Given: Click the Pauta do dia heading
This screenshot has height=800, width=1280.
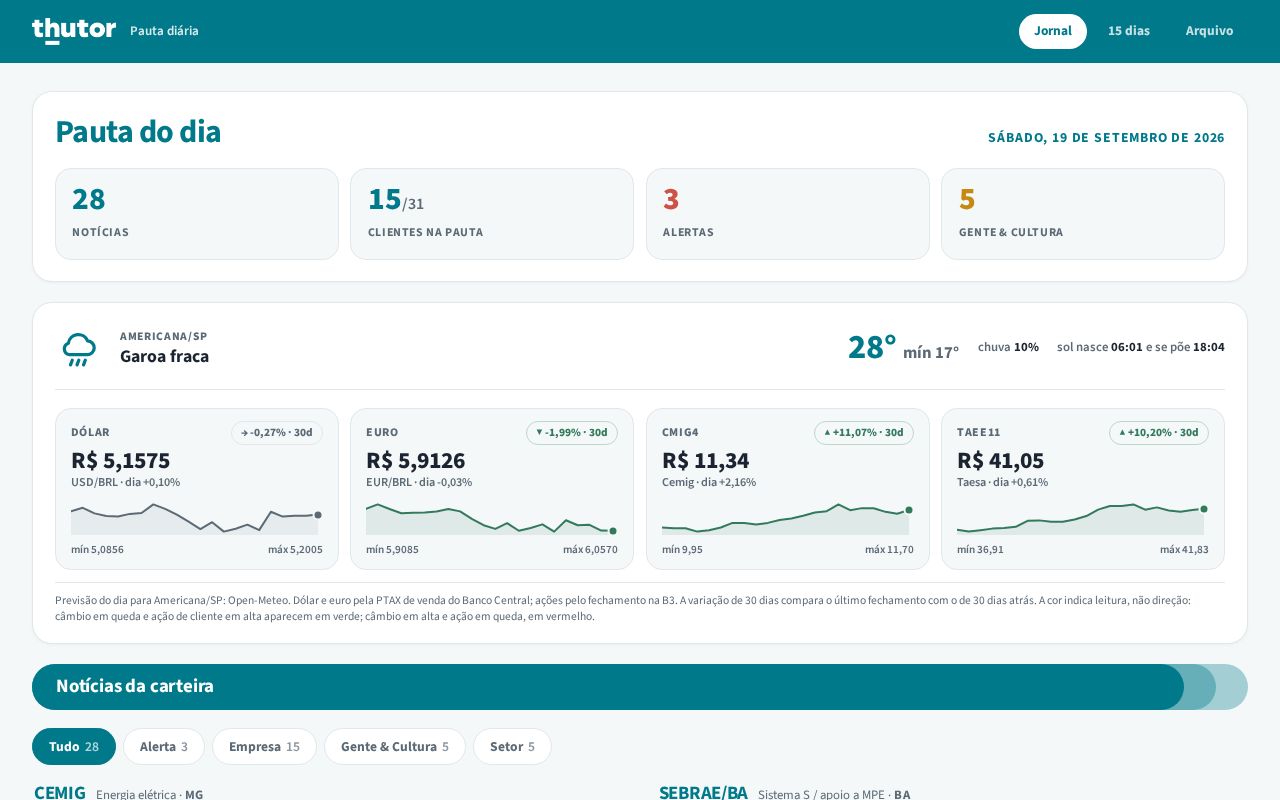Looking at the screenshot, I should (138, 131).
